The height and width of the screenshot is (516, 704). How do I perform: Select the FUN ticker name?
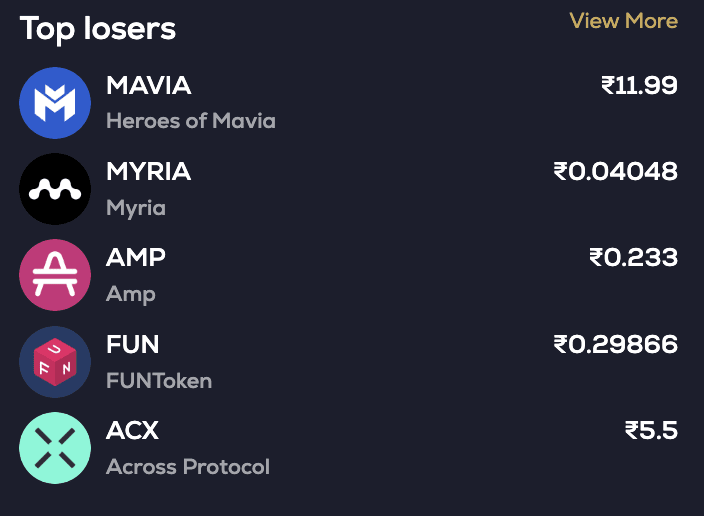point(133,344)
